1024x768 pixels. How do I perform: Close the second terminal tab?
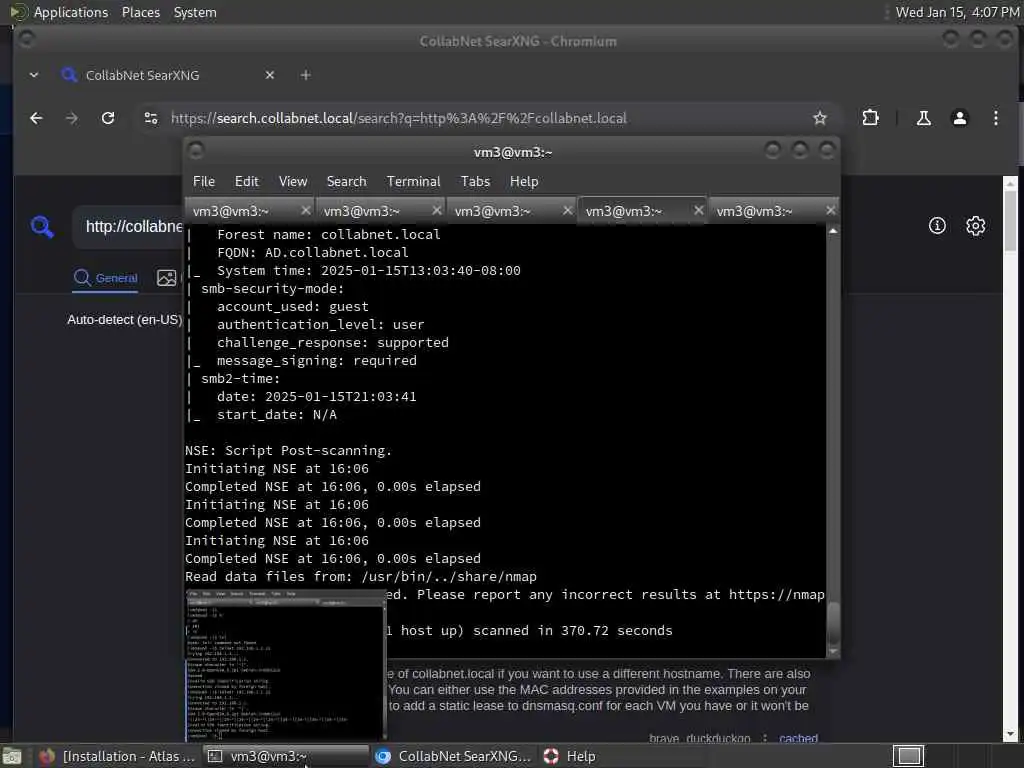click(437, 210)
